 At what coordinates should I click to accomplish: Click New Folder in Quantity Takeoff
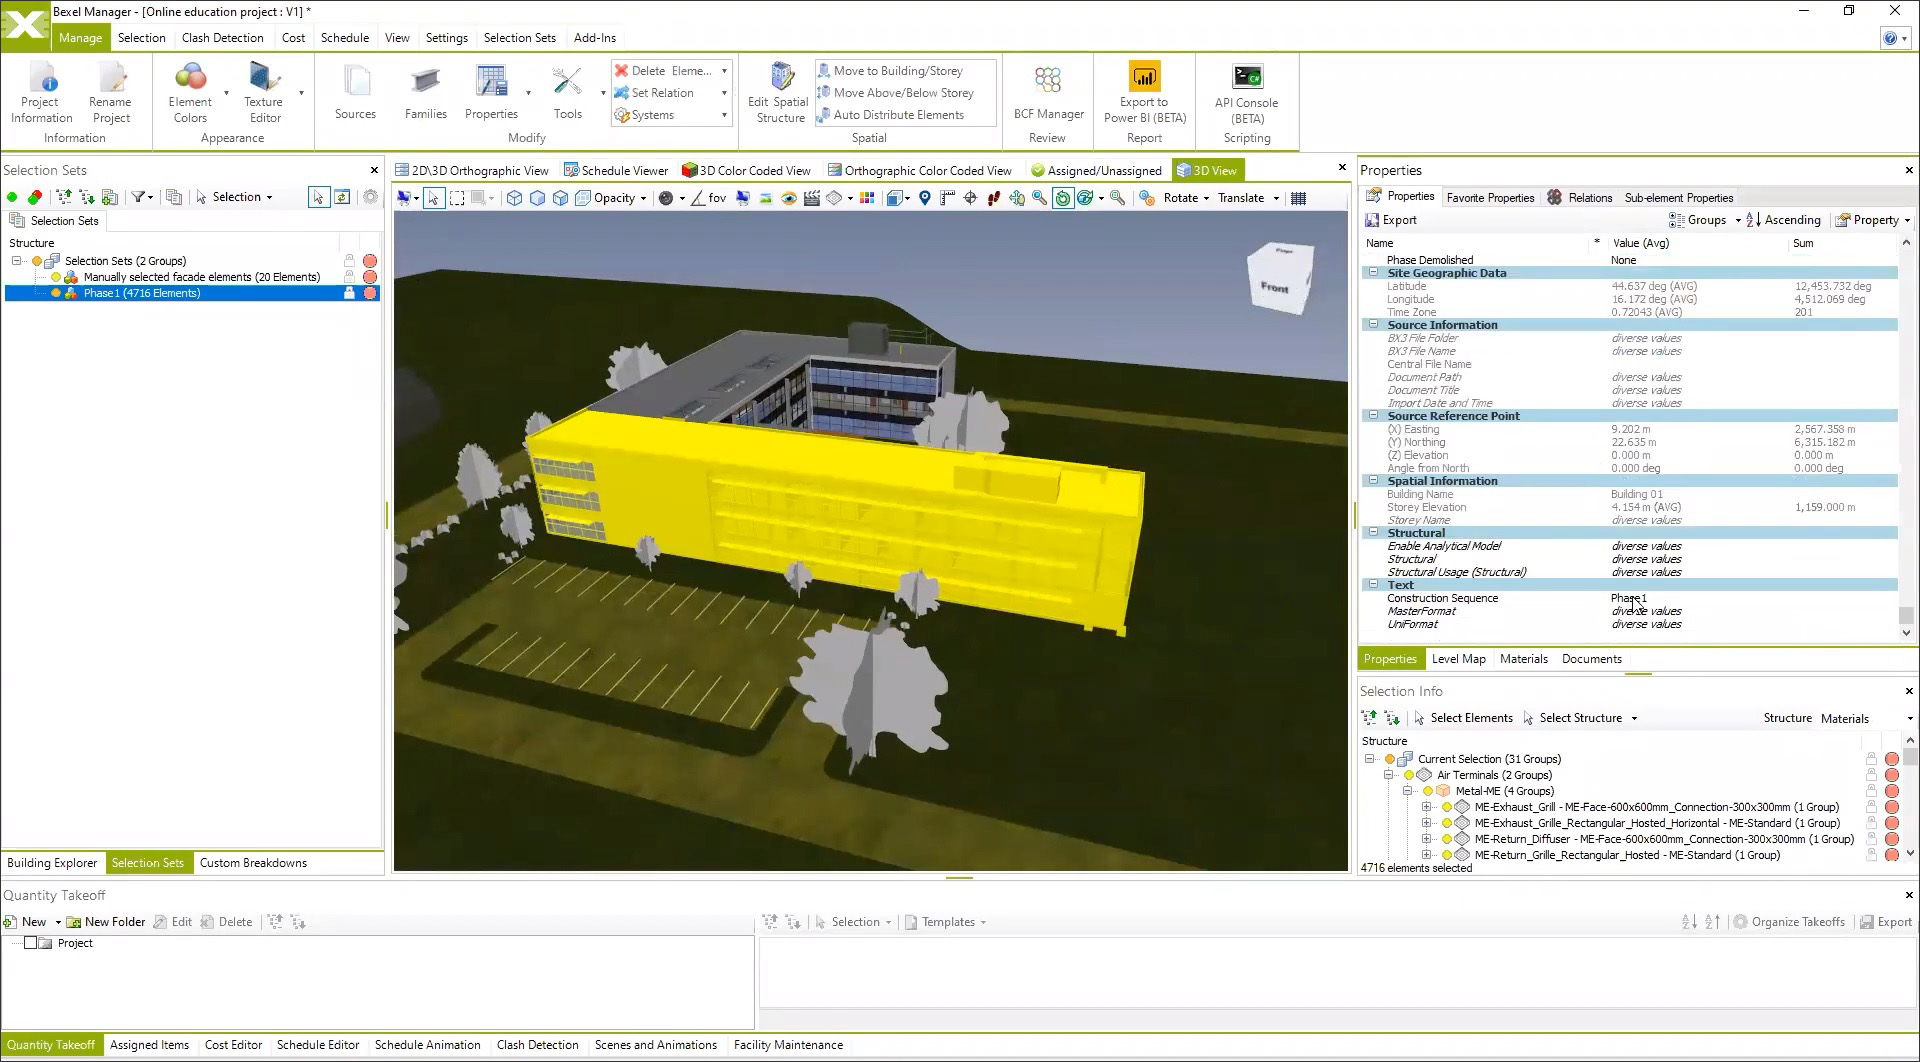click(106, 922)
